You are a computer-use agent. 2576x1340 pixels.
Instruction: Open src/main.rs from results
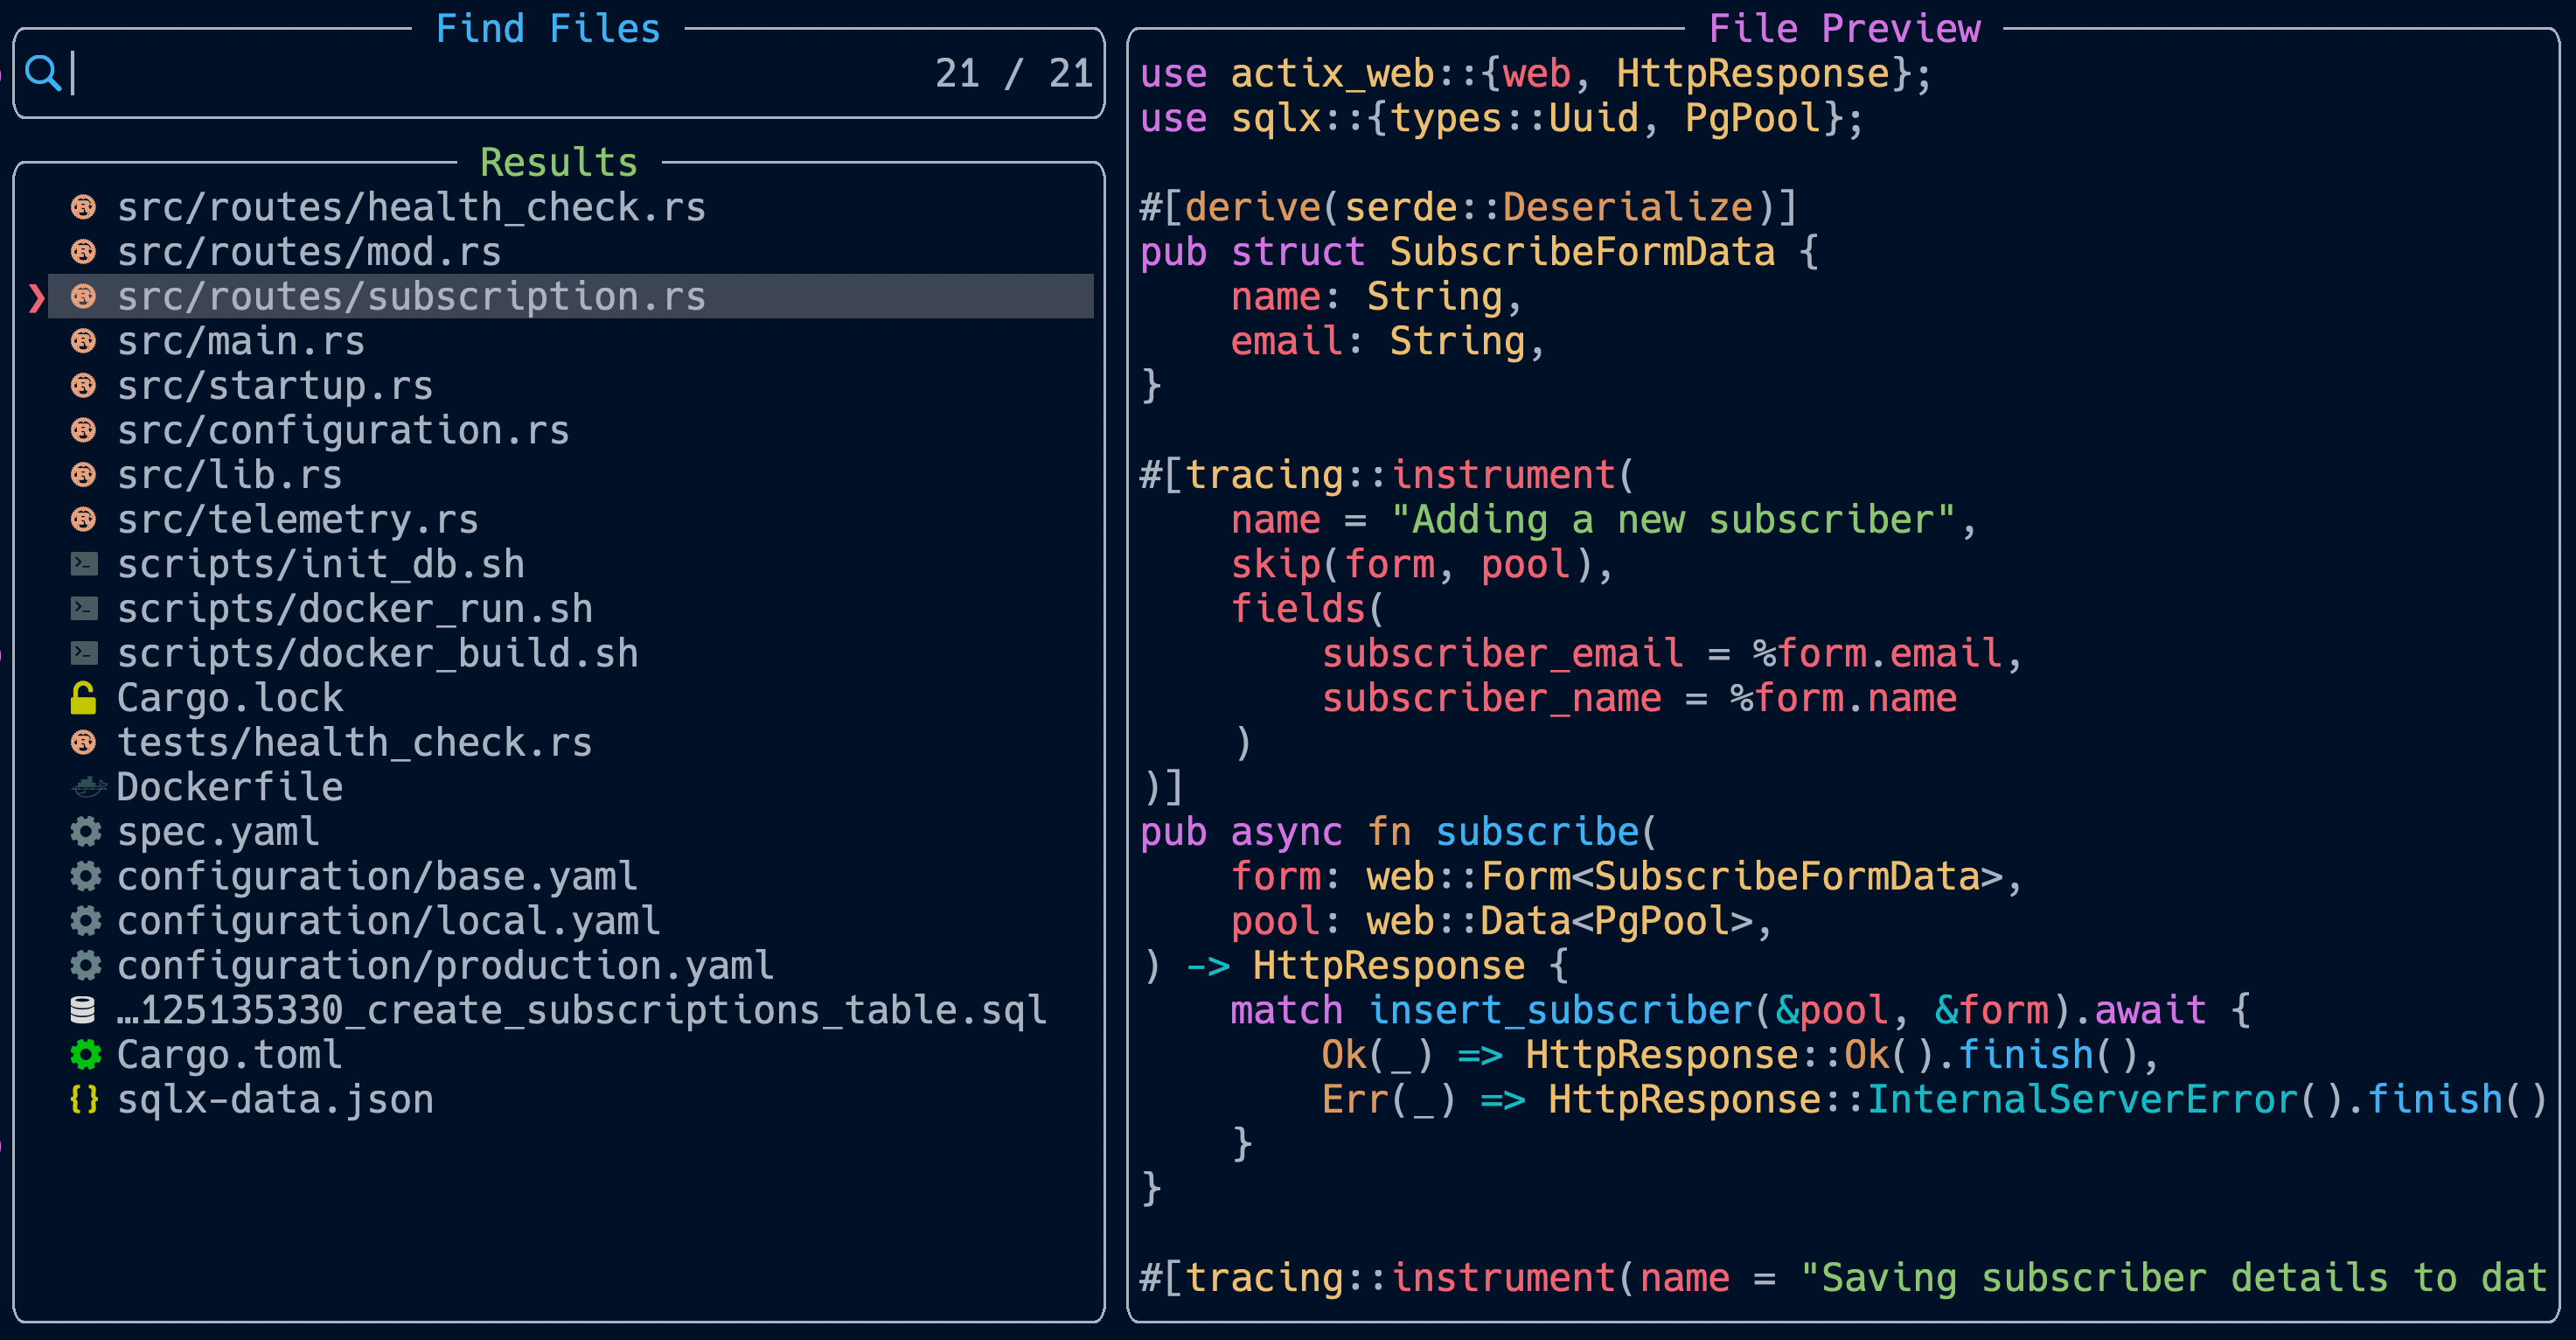(571, 341)
